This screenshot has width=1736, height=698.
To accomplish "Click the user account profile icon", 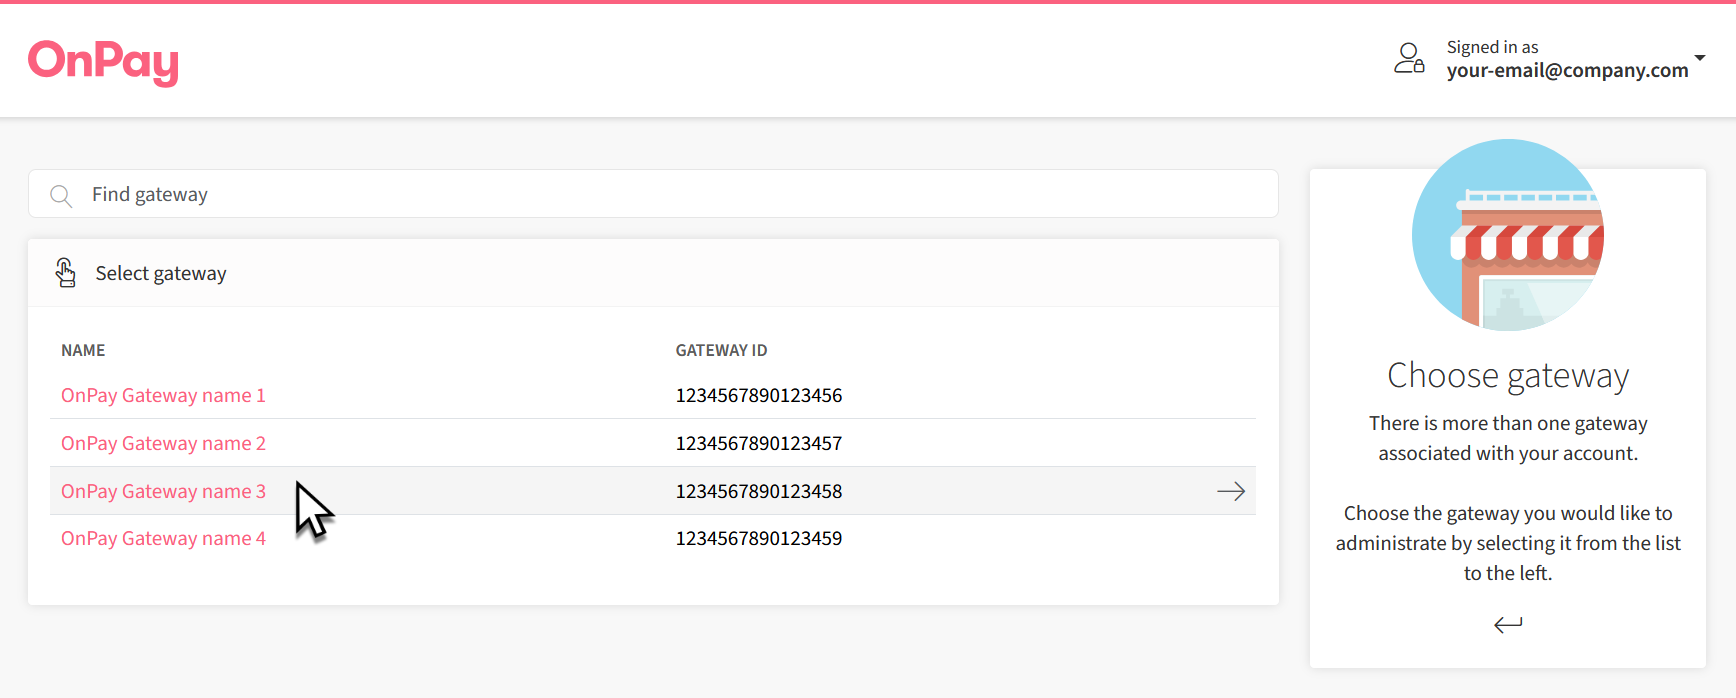I will coord(1409,58).
